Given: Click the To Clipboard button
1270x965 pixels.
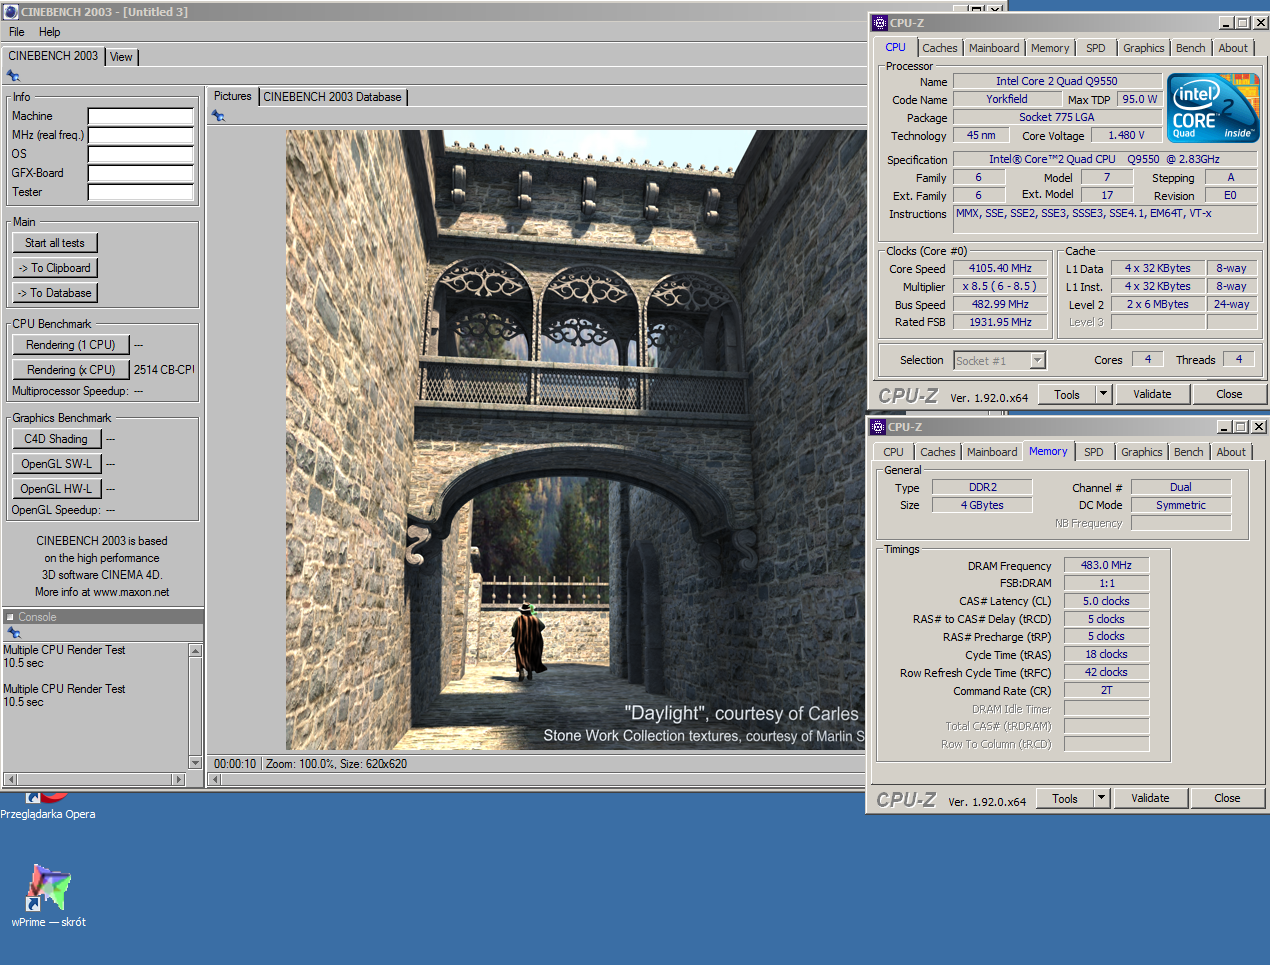Looking at the screenshot, I should pyautogui.click(x=55, y=268).
